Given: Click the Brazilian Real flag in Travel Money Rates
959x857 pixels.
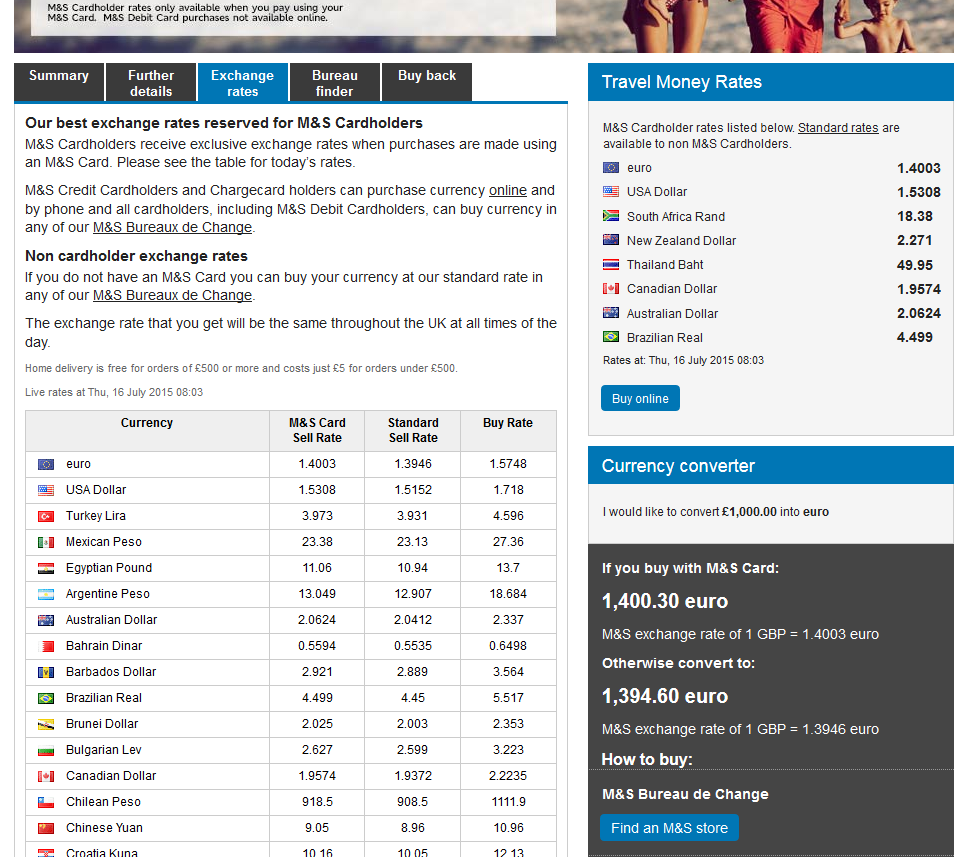Looking at the screenshot, I should (x=611, y=337).
